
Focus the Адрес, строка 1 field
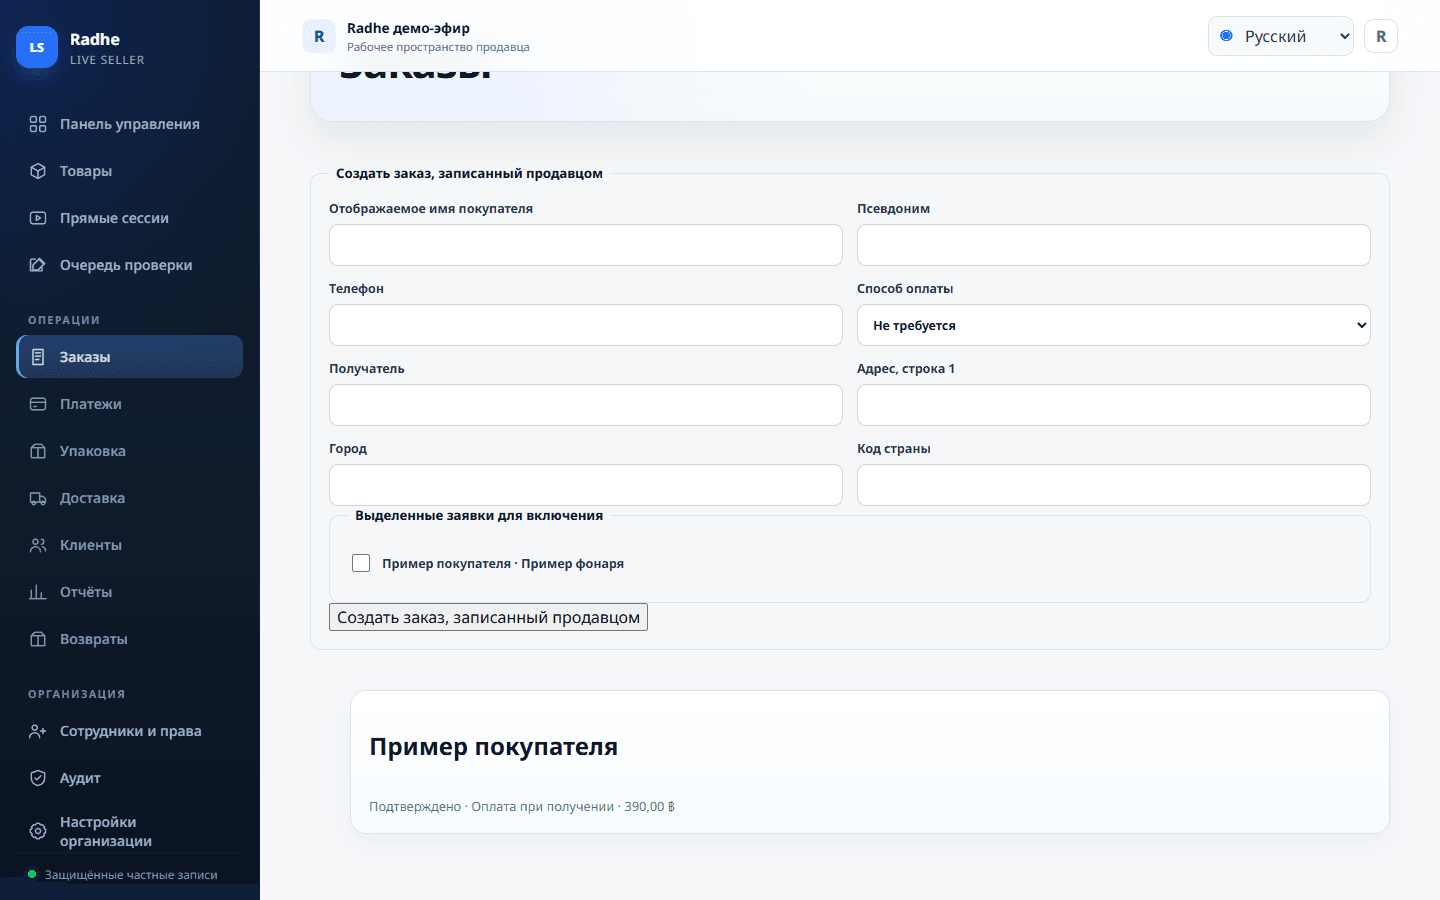coord(1113,405)
